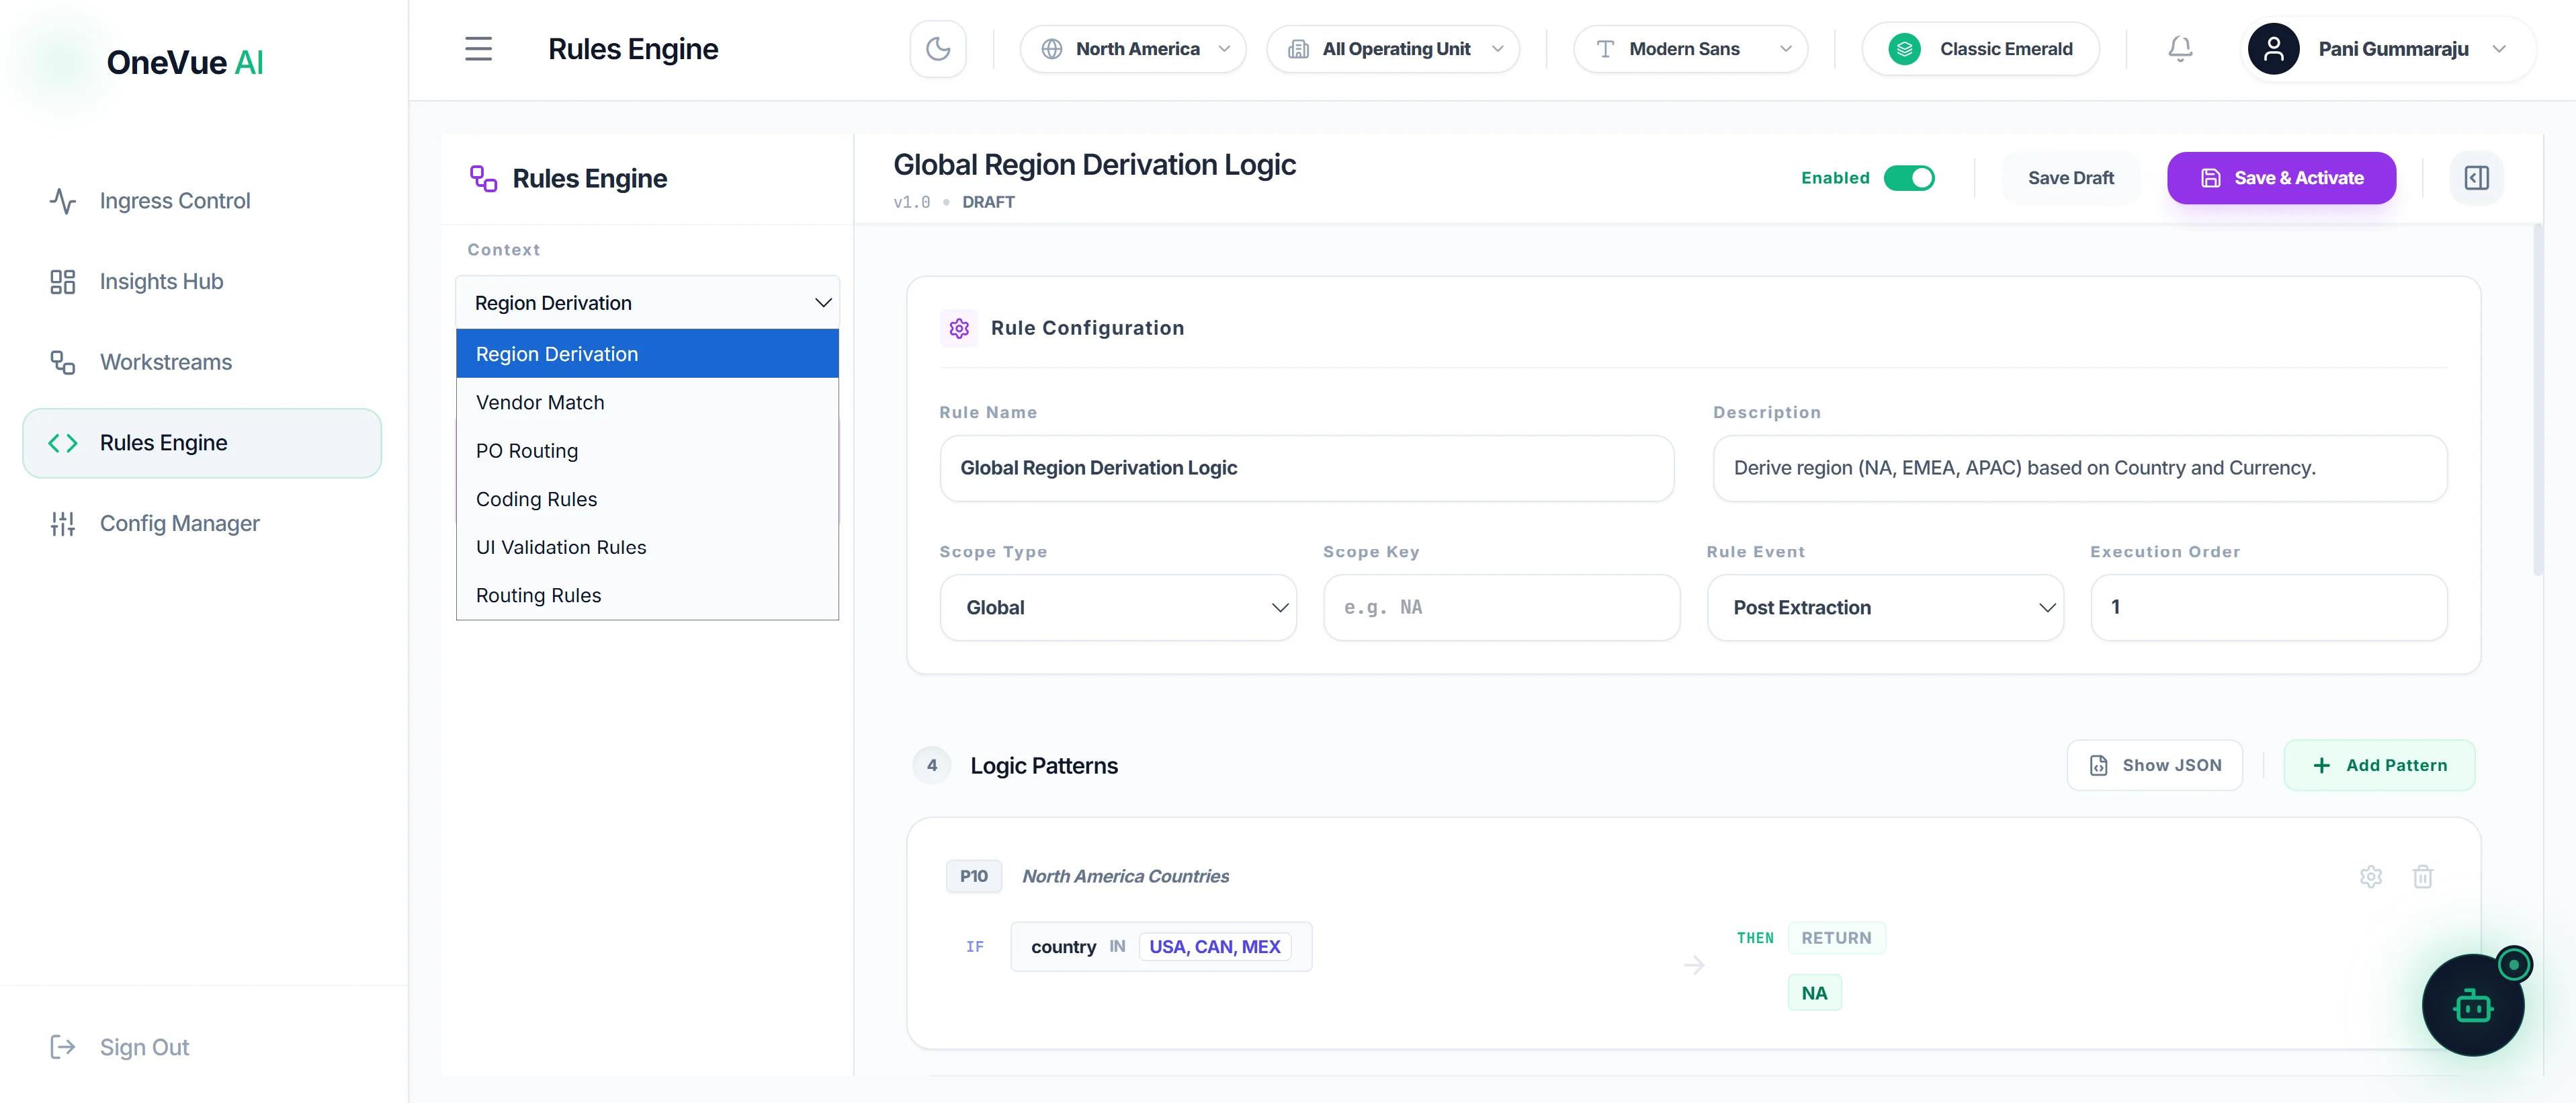The image size is (2576, 1103).
Task: Click the Logic Patterns count badge 4
Action: (931, 765)
